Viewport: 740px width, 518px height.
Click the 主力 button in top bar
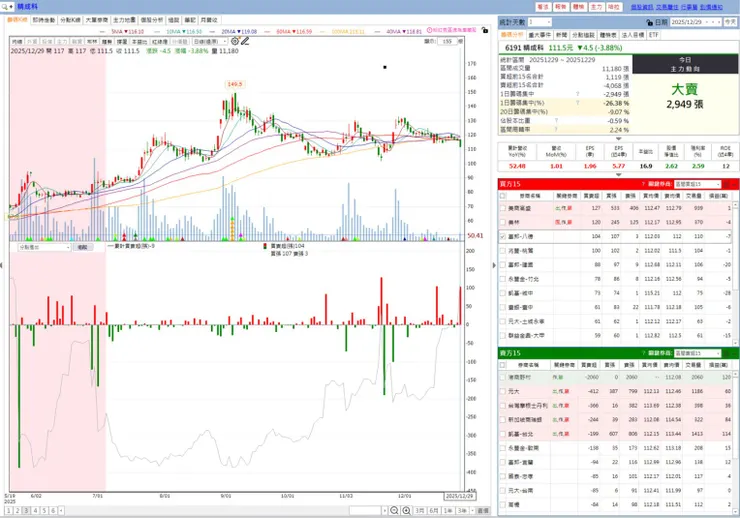pos(597,7)
